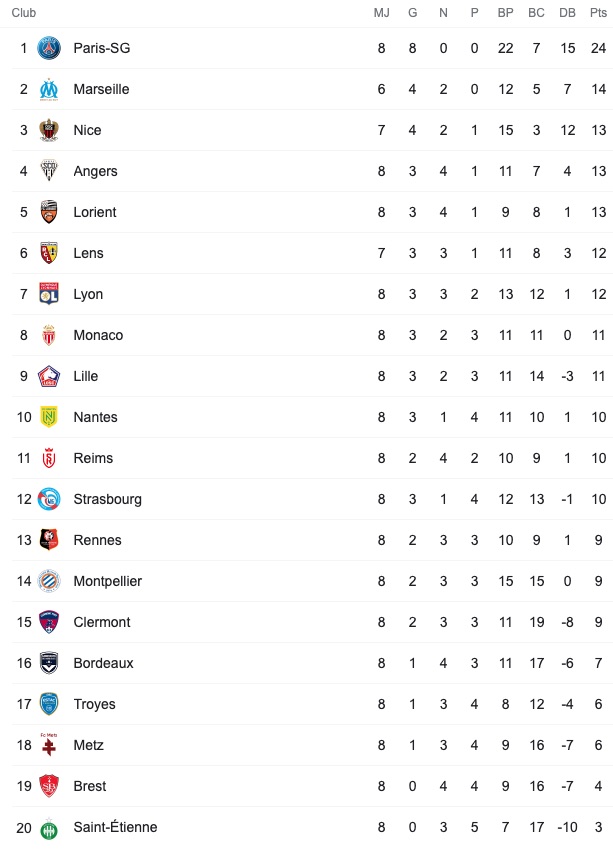613x855 pixels.
Task: Select the Montpellier team name
Action: coord(107,581)
